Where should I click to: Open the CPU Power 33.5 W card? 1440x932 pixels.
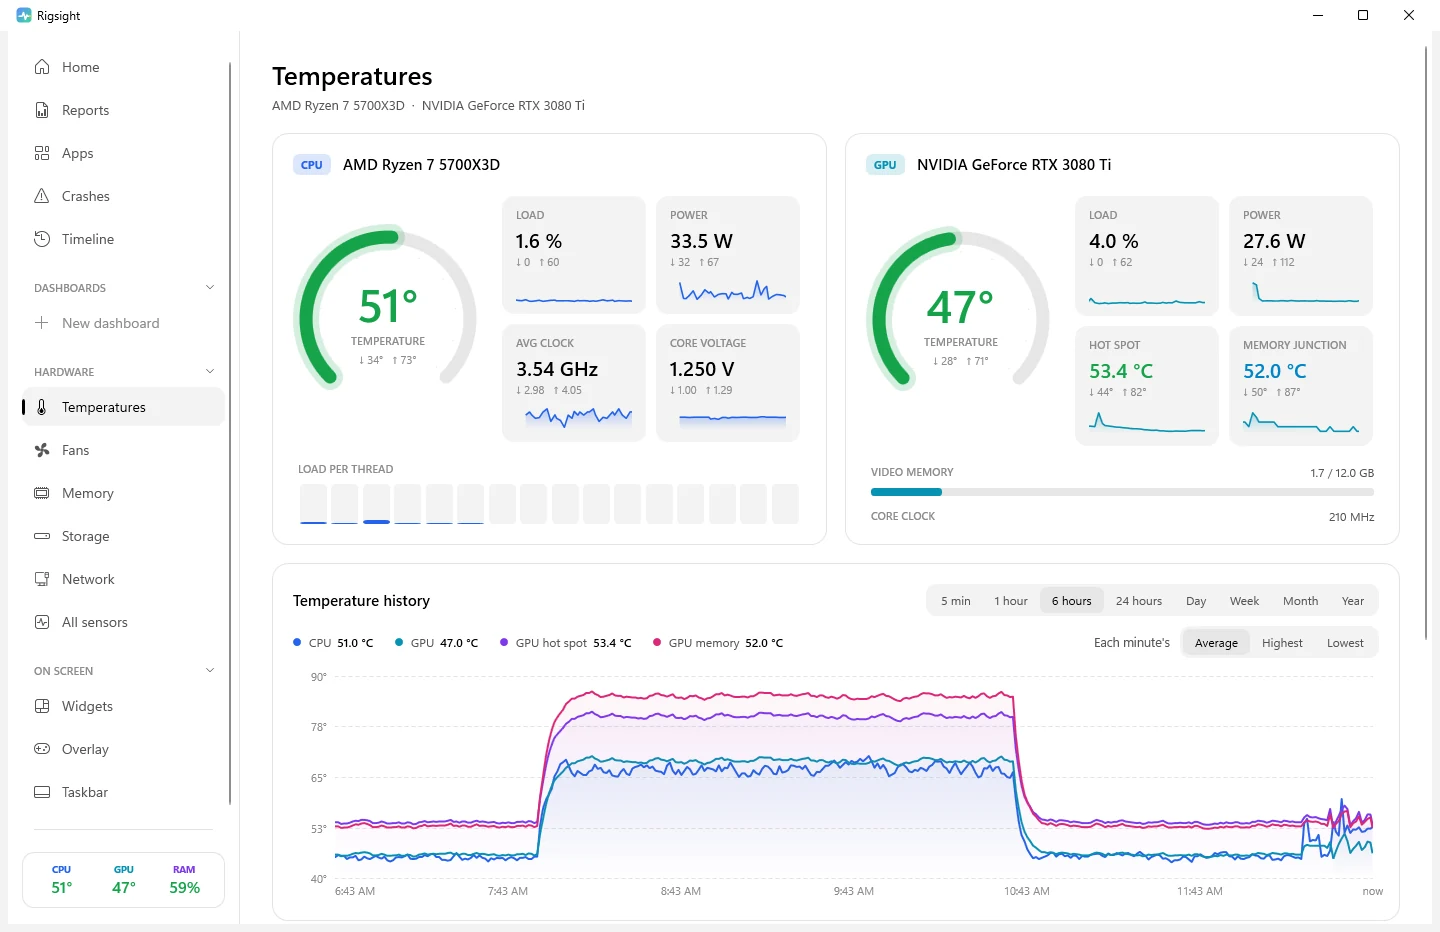tap(728, 255)
